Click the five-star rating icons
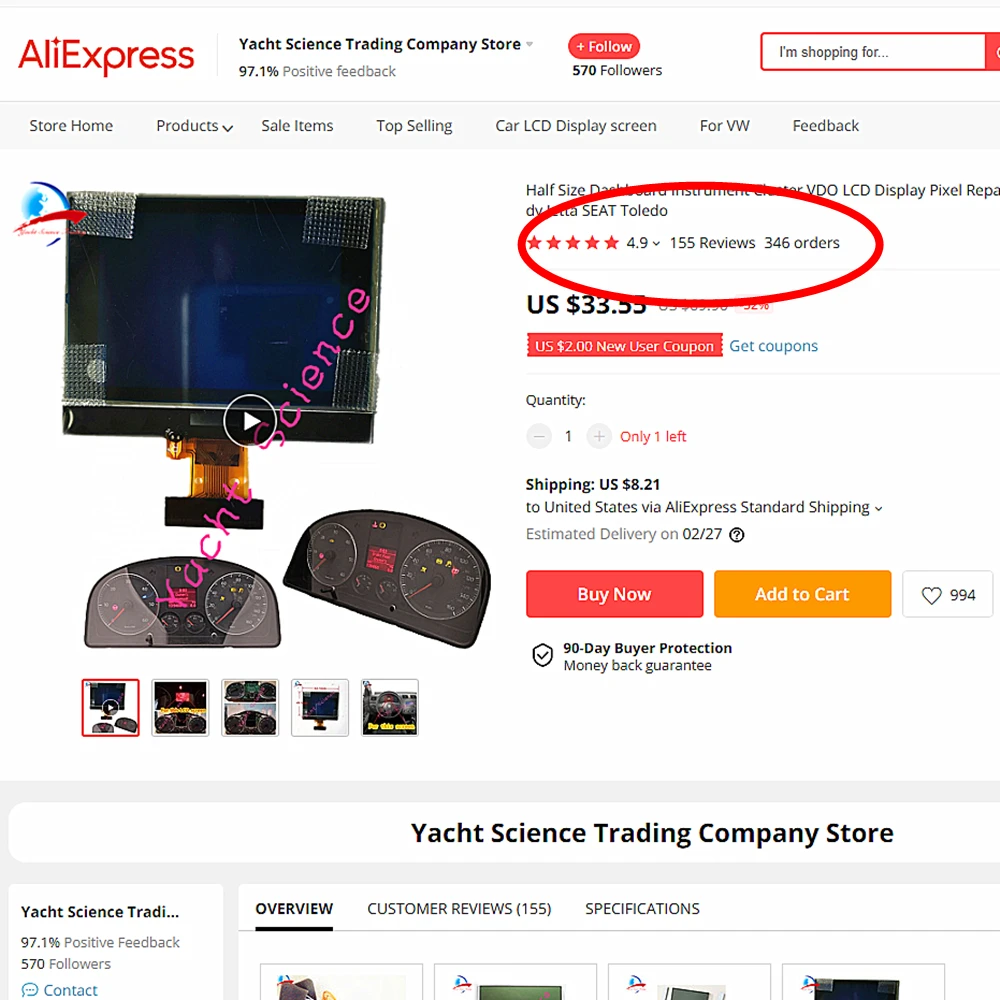 coord(573,242)
